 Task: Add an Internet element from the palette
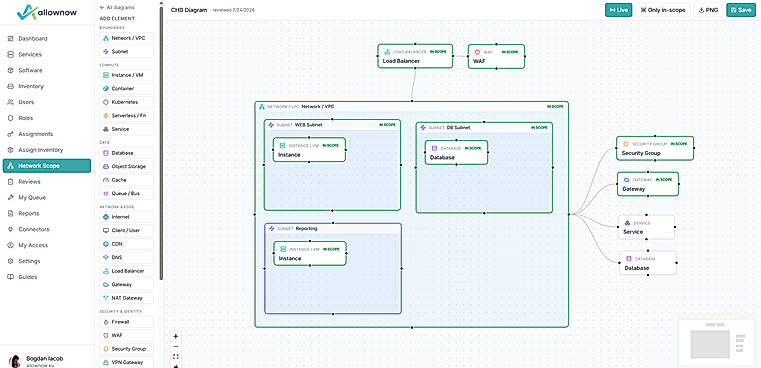[x=126, y=217]
